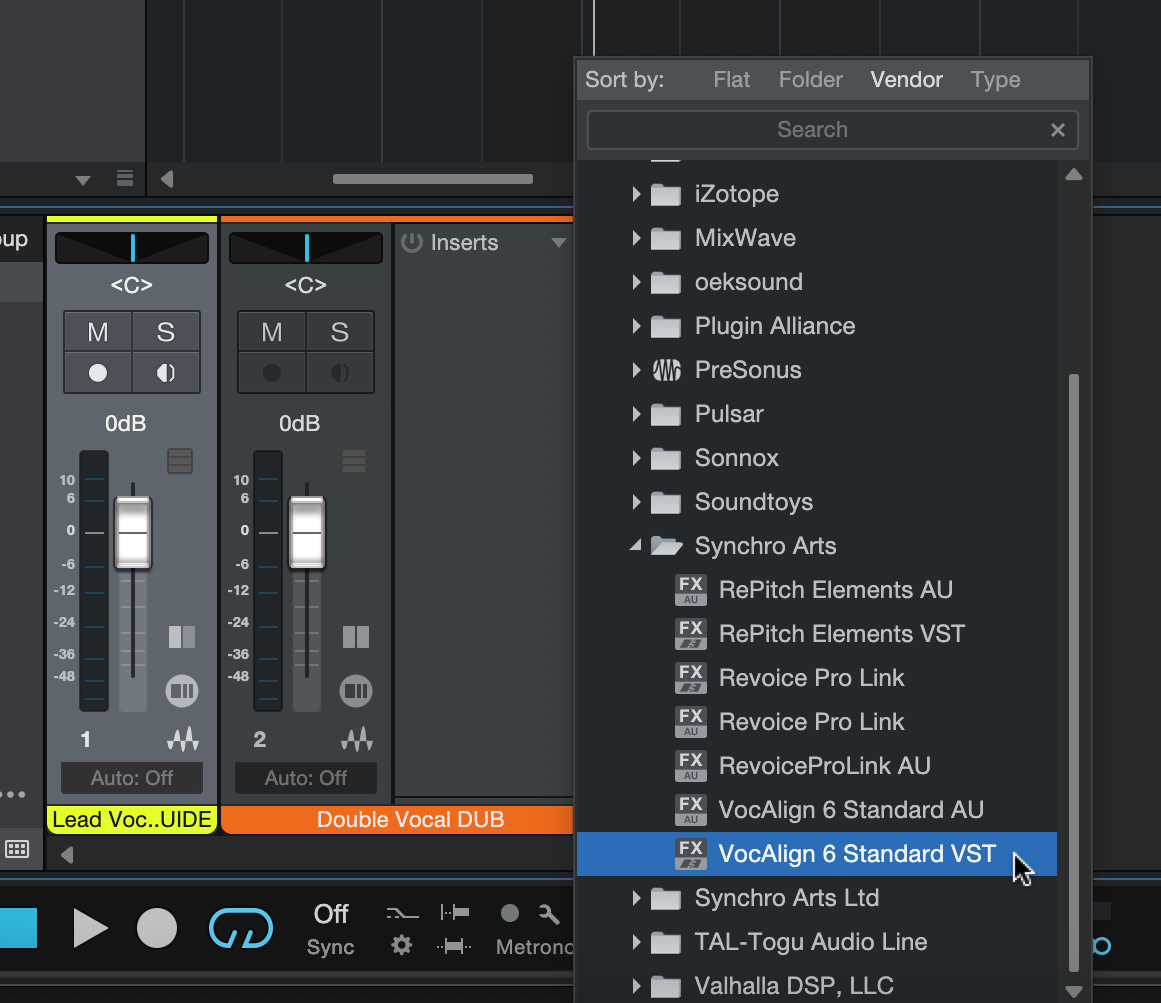Sort plugins by Folder
This screenshot has height=1003, width=1161.
pos(810,79)
